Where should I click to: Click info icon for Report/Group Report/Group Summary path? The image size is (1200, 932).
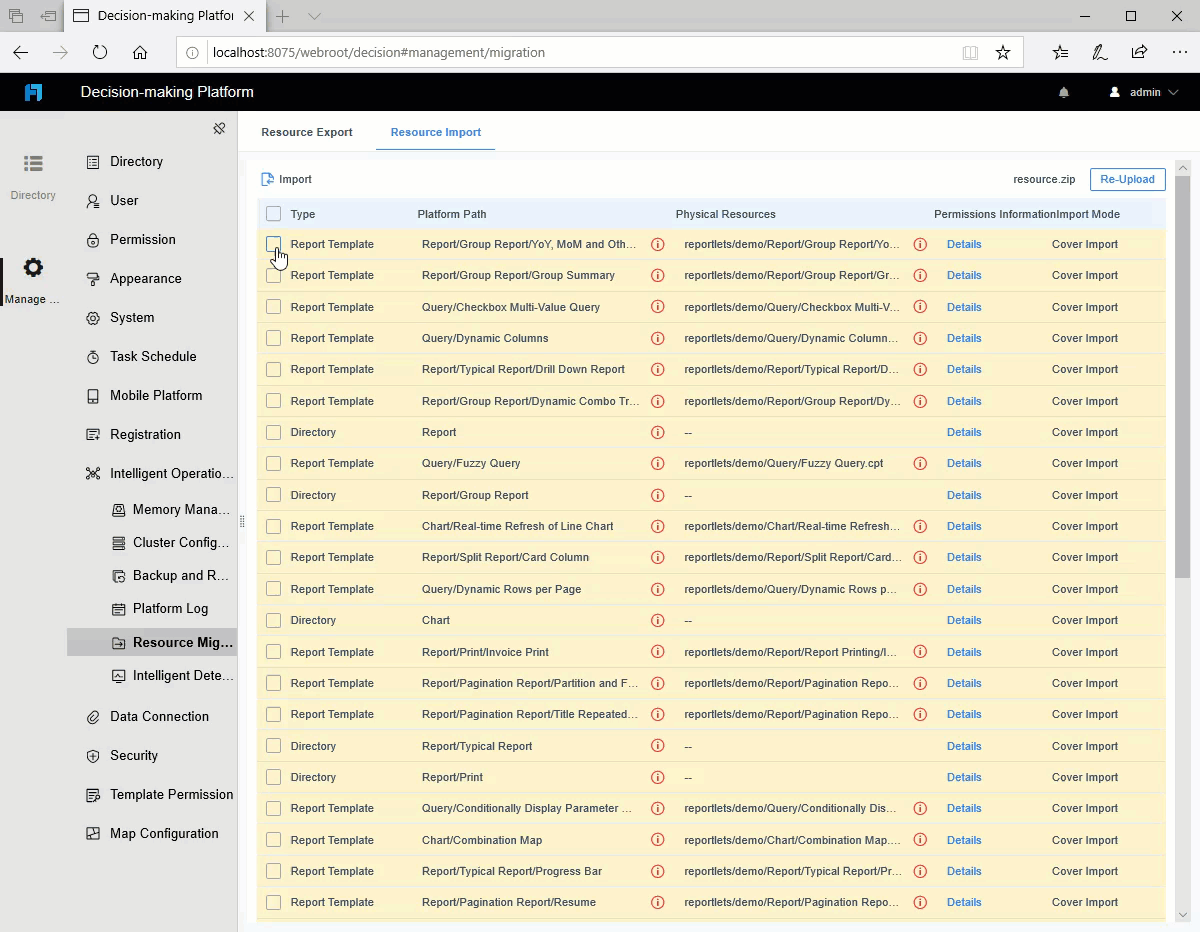click(x=657, y=275)
